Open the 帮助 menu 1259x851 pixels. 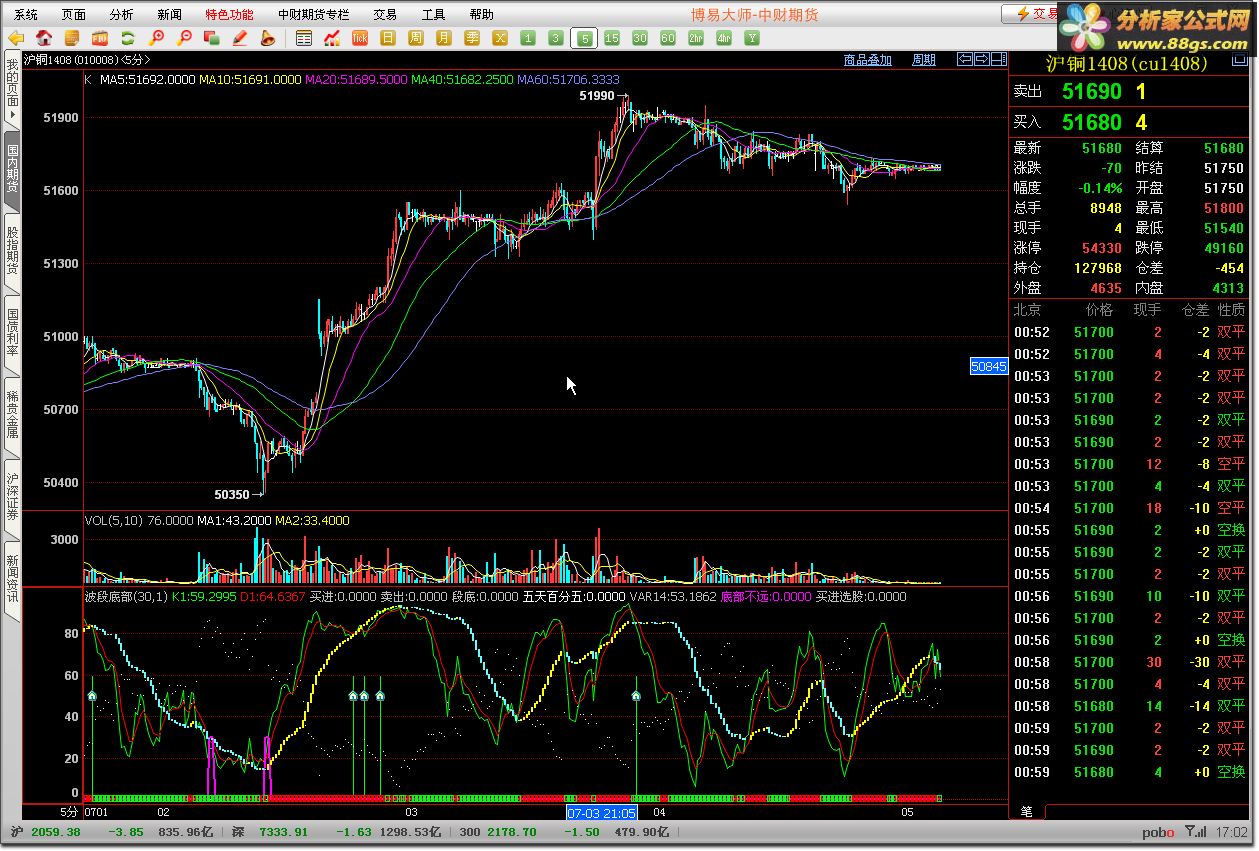pyautogui.click(x=481, y=14)
